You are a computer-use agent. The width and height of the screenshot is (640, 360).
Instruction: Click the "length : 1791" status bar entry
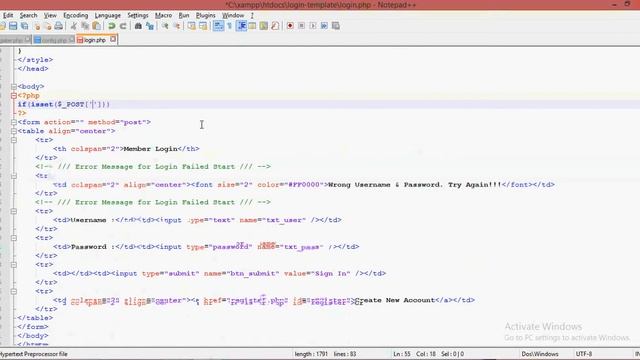(311, 354)
